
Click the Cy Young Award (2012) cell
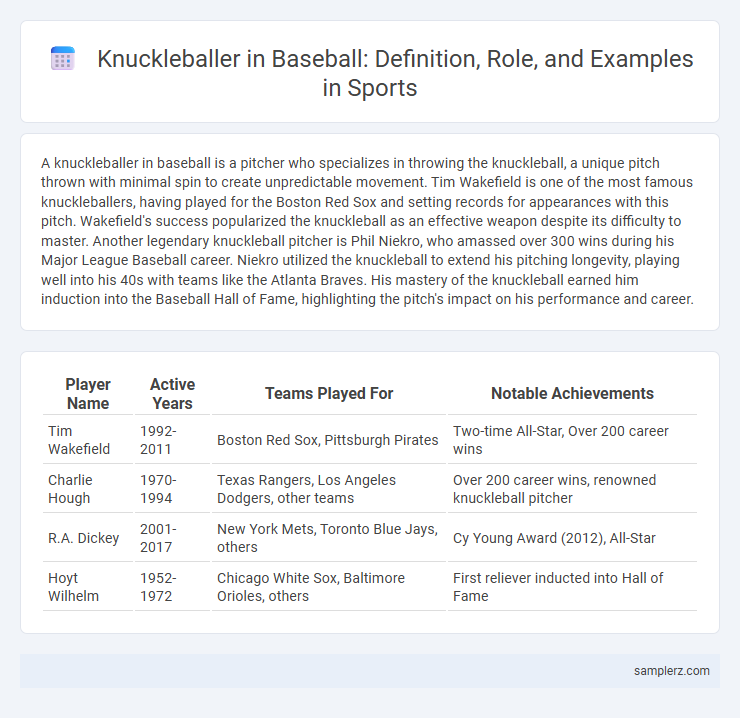coord(572,538)
